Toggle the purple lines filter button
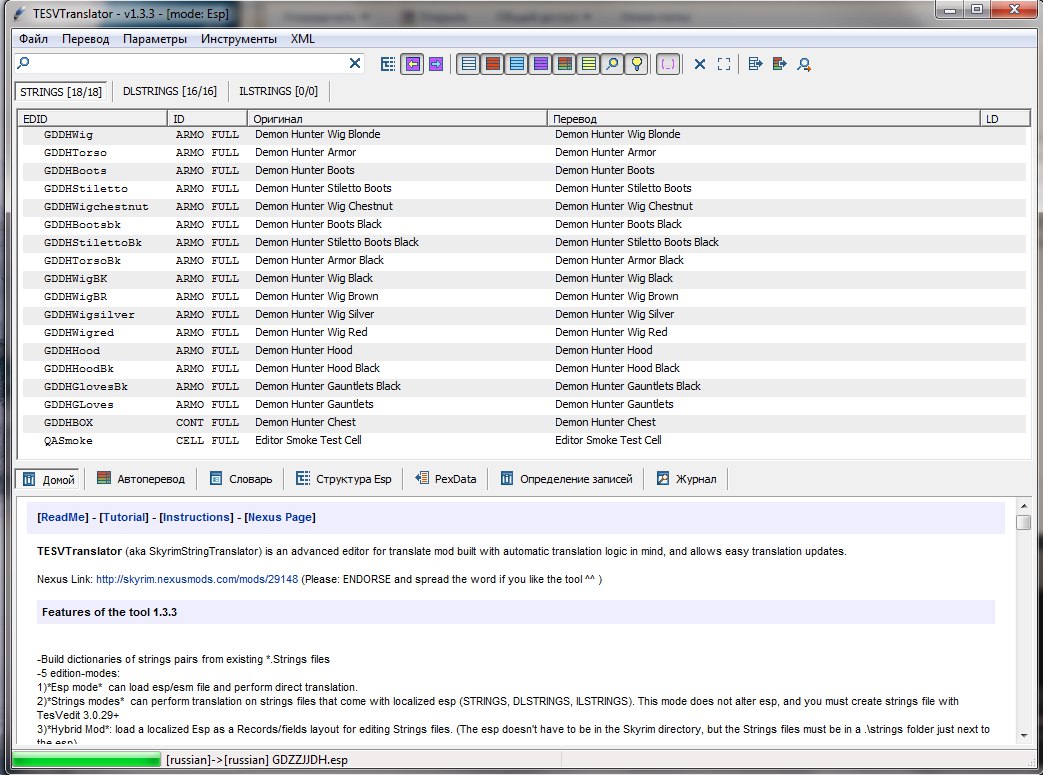The height and width of the screenshot is (775, 1043). (540, 64)
